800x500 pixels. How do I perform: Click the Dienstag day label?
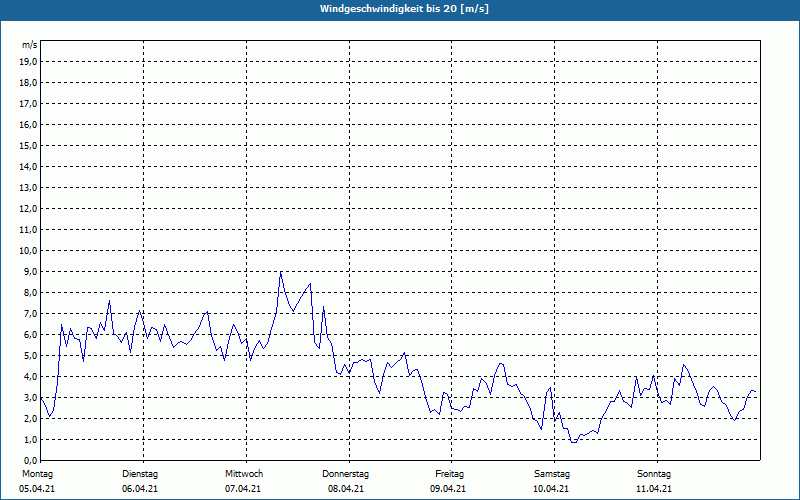(x=140, y=474)
